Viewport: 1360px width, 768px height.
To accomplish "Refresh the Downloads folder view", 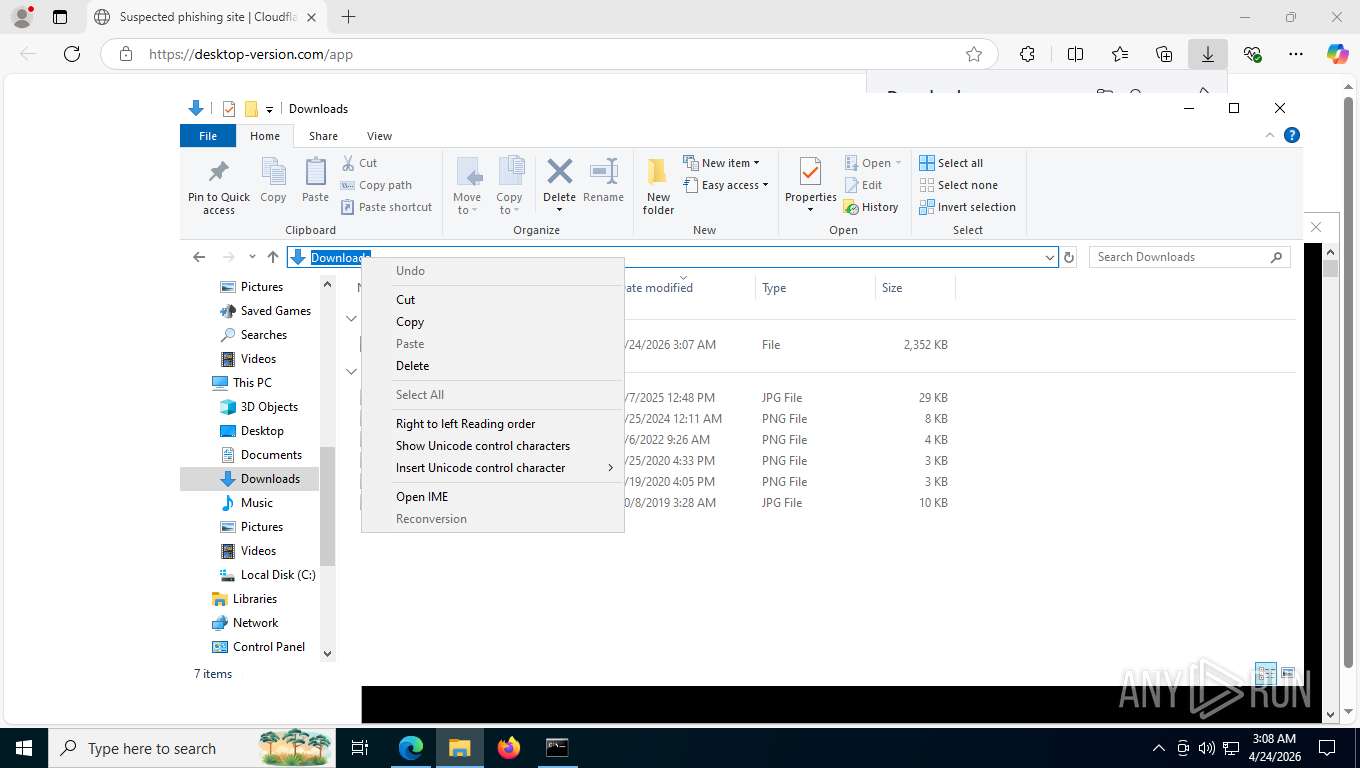I will click(x=1069, y=257).
